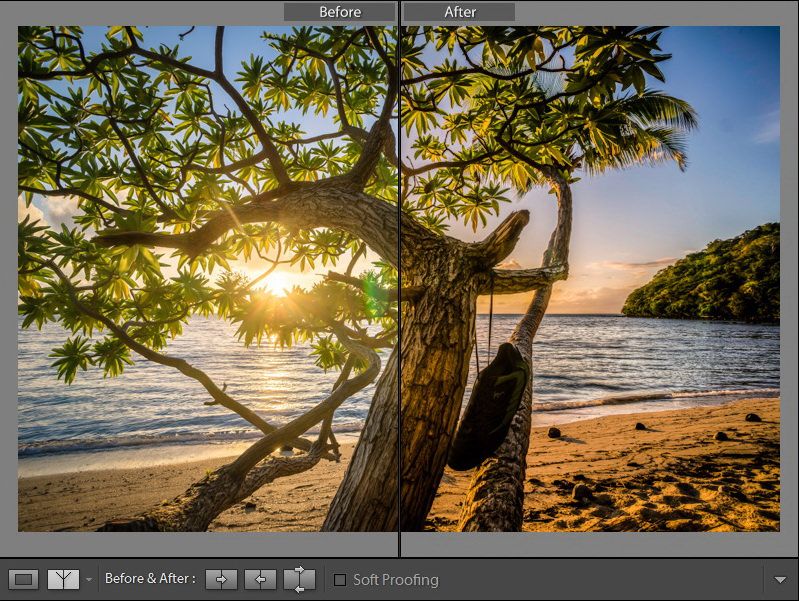Select the Before/After split view icon

coord(63,580)
